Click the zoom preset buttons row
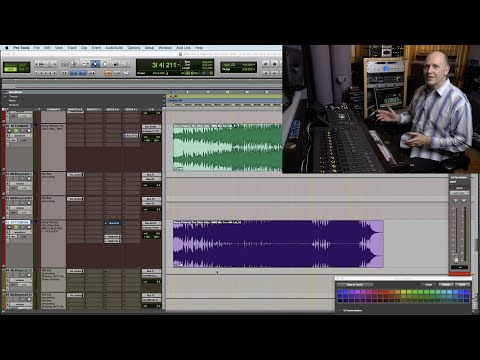Image resolution: width=480 pixels, height=360 pixels. tap(46, 73)
